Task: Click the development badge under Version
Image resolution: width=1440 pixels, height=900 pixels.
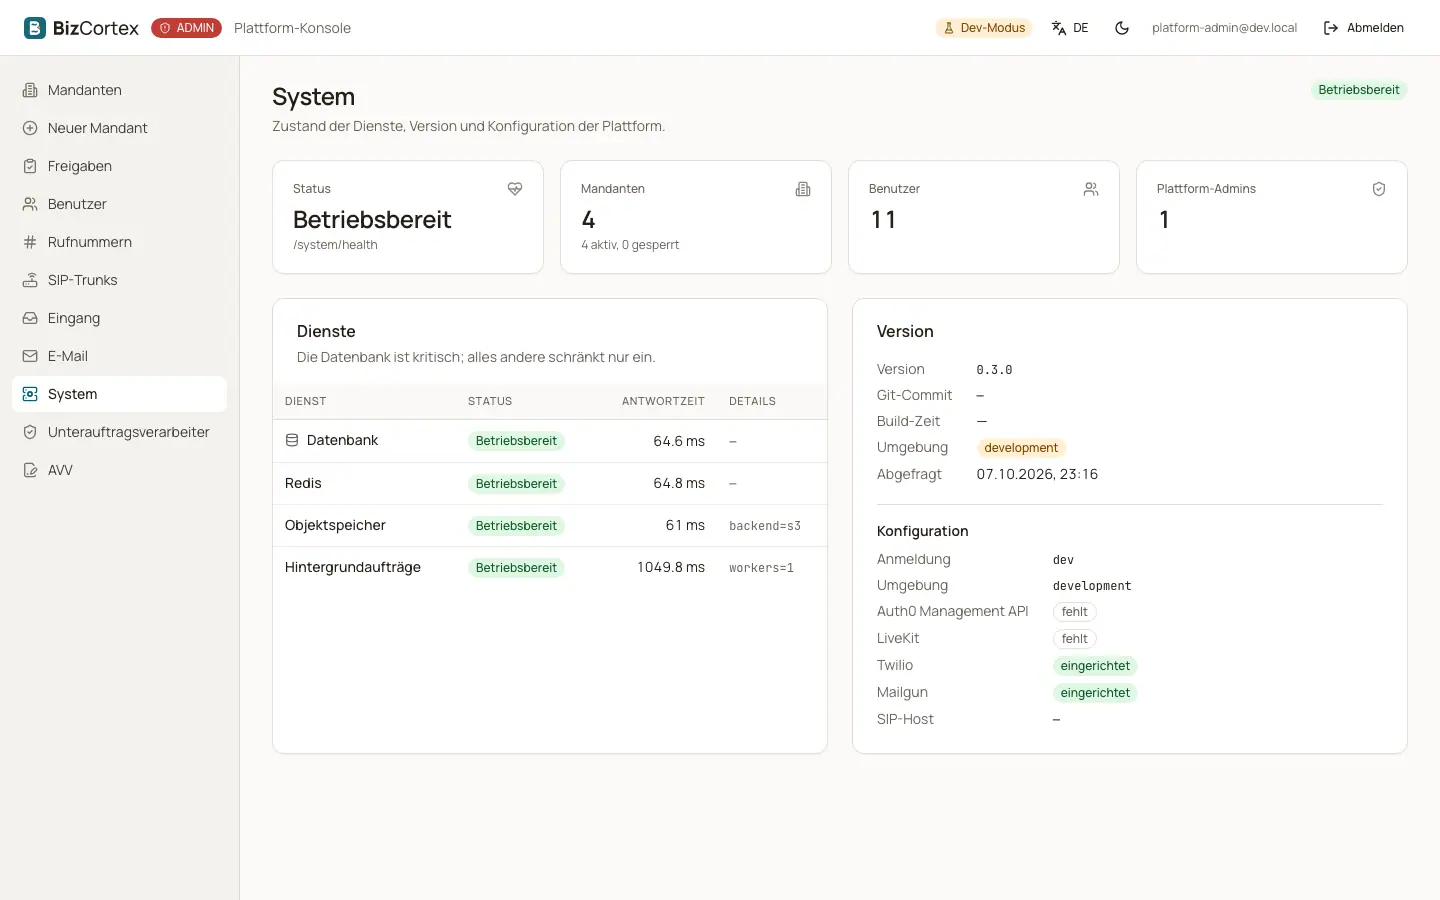Action: tap(1021, 448)
